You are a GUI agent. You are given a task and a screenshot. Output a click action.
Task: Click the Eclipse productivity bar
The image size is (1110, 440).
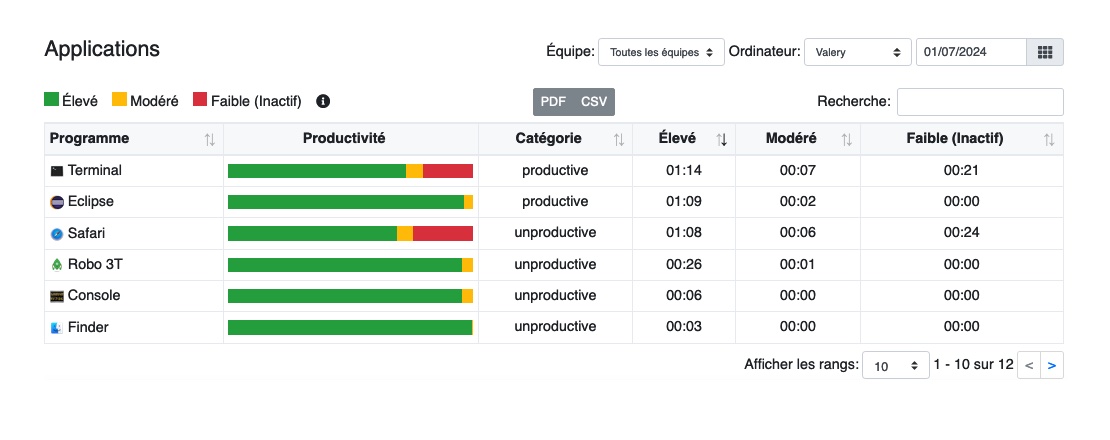[350, 202]
